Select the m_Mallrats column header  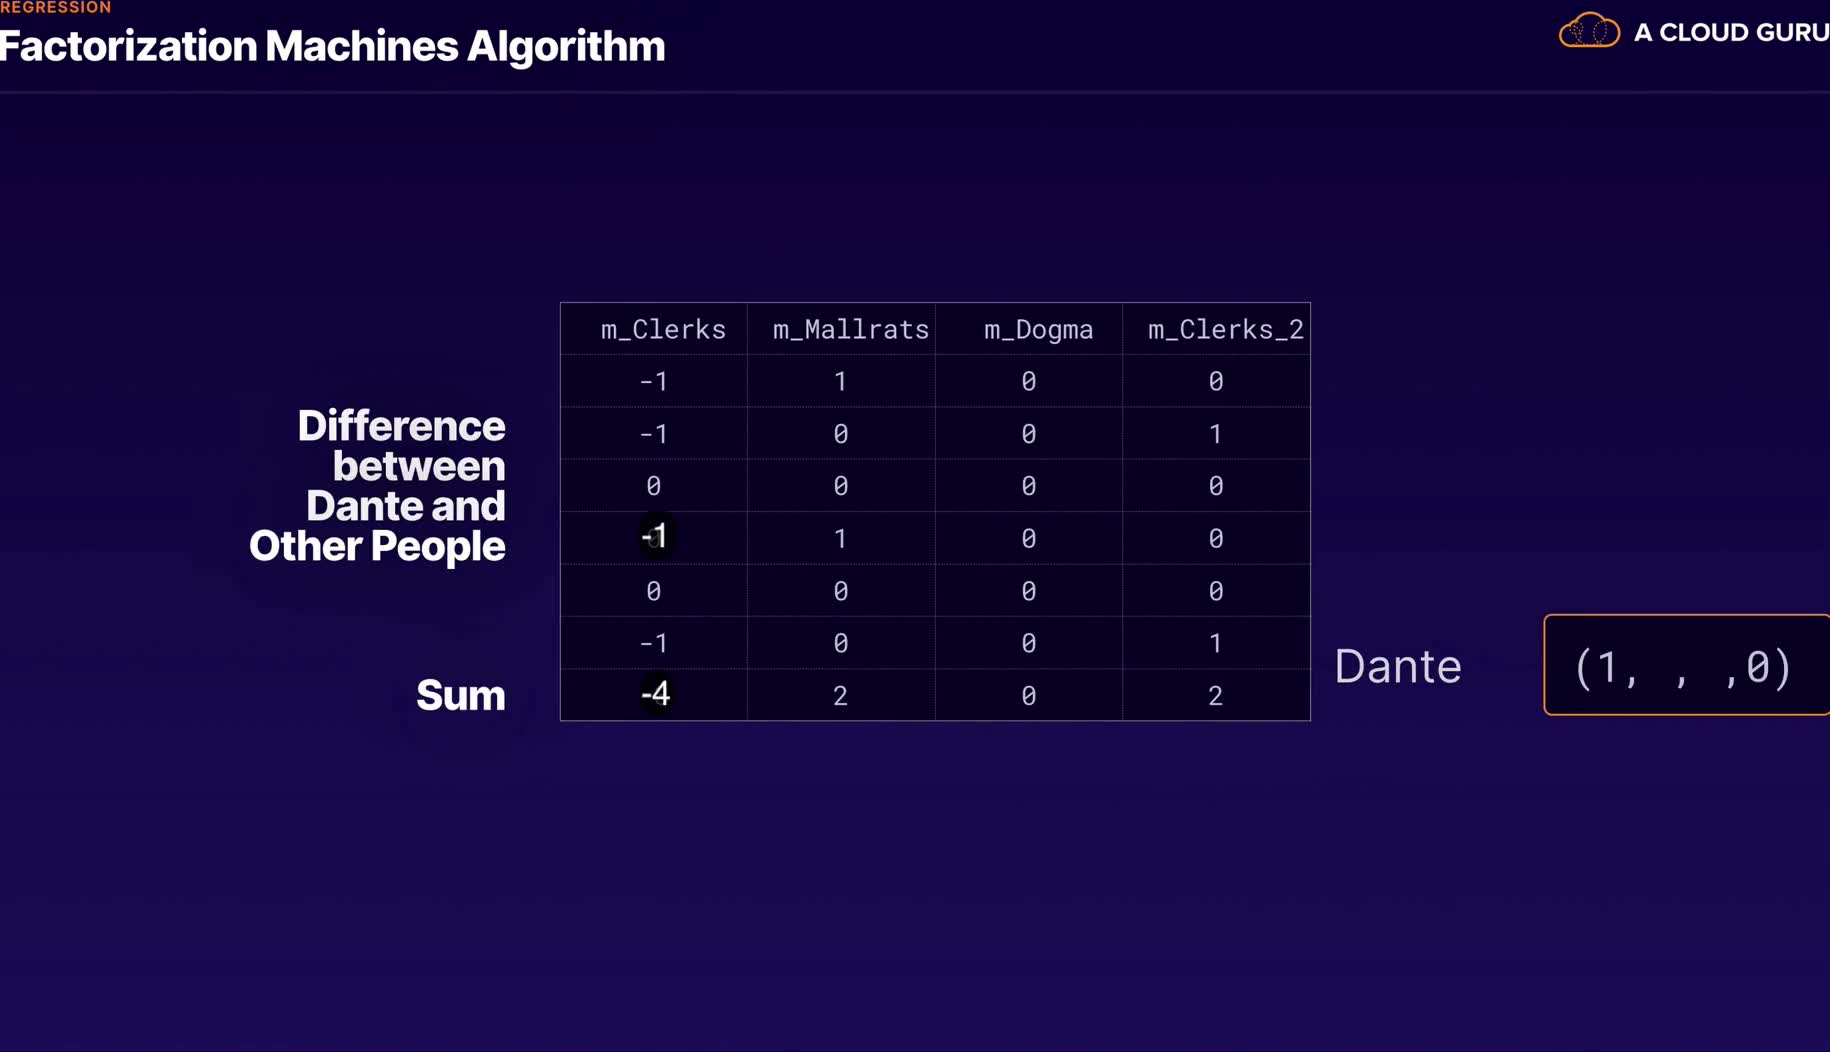850,330
